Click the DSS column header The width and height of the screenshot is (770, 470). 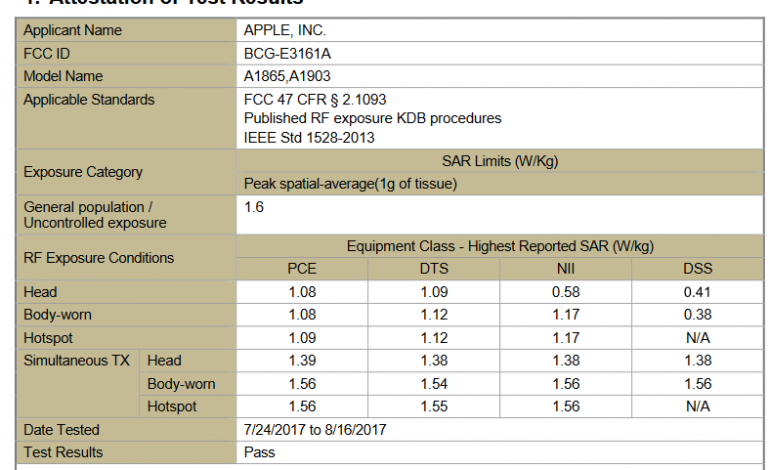pyautogui.click(x=698, y=269)
